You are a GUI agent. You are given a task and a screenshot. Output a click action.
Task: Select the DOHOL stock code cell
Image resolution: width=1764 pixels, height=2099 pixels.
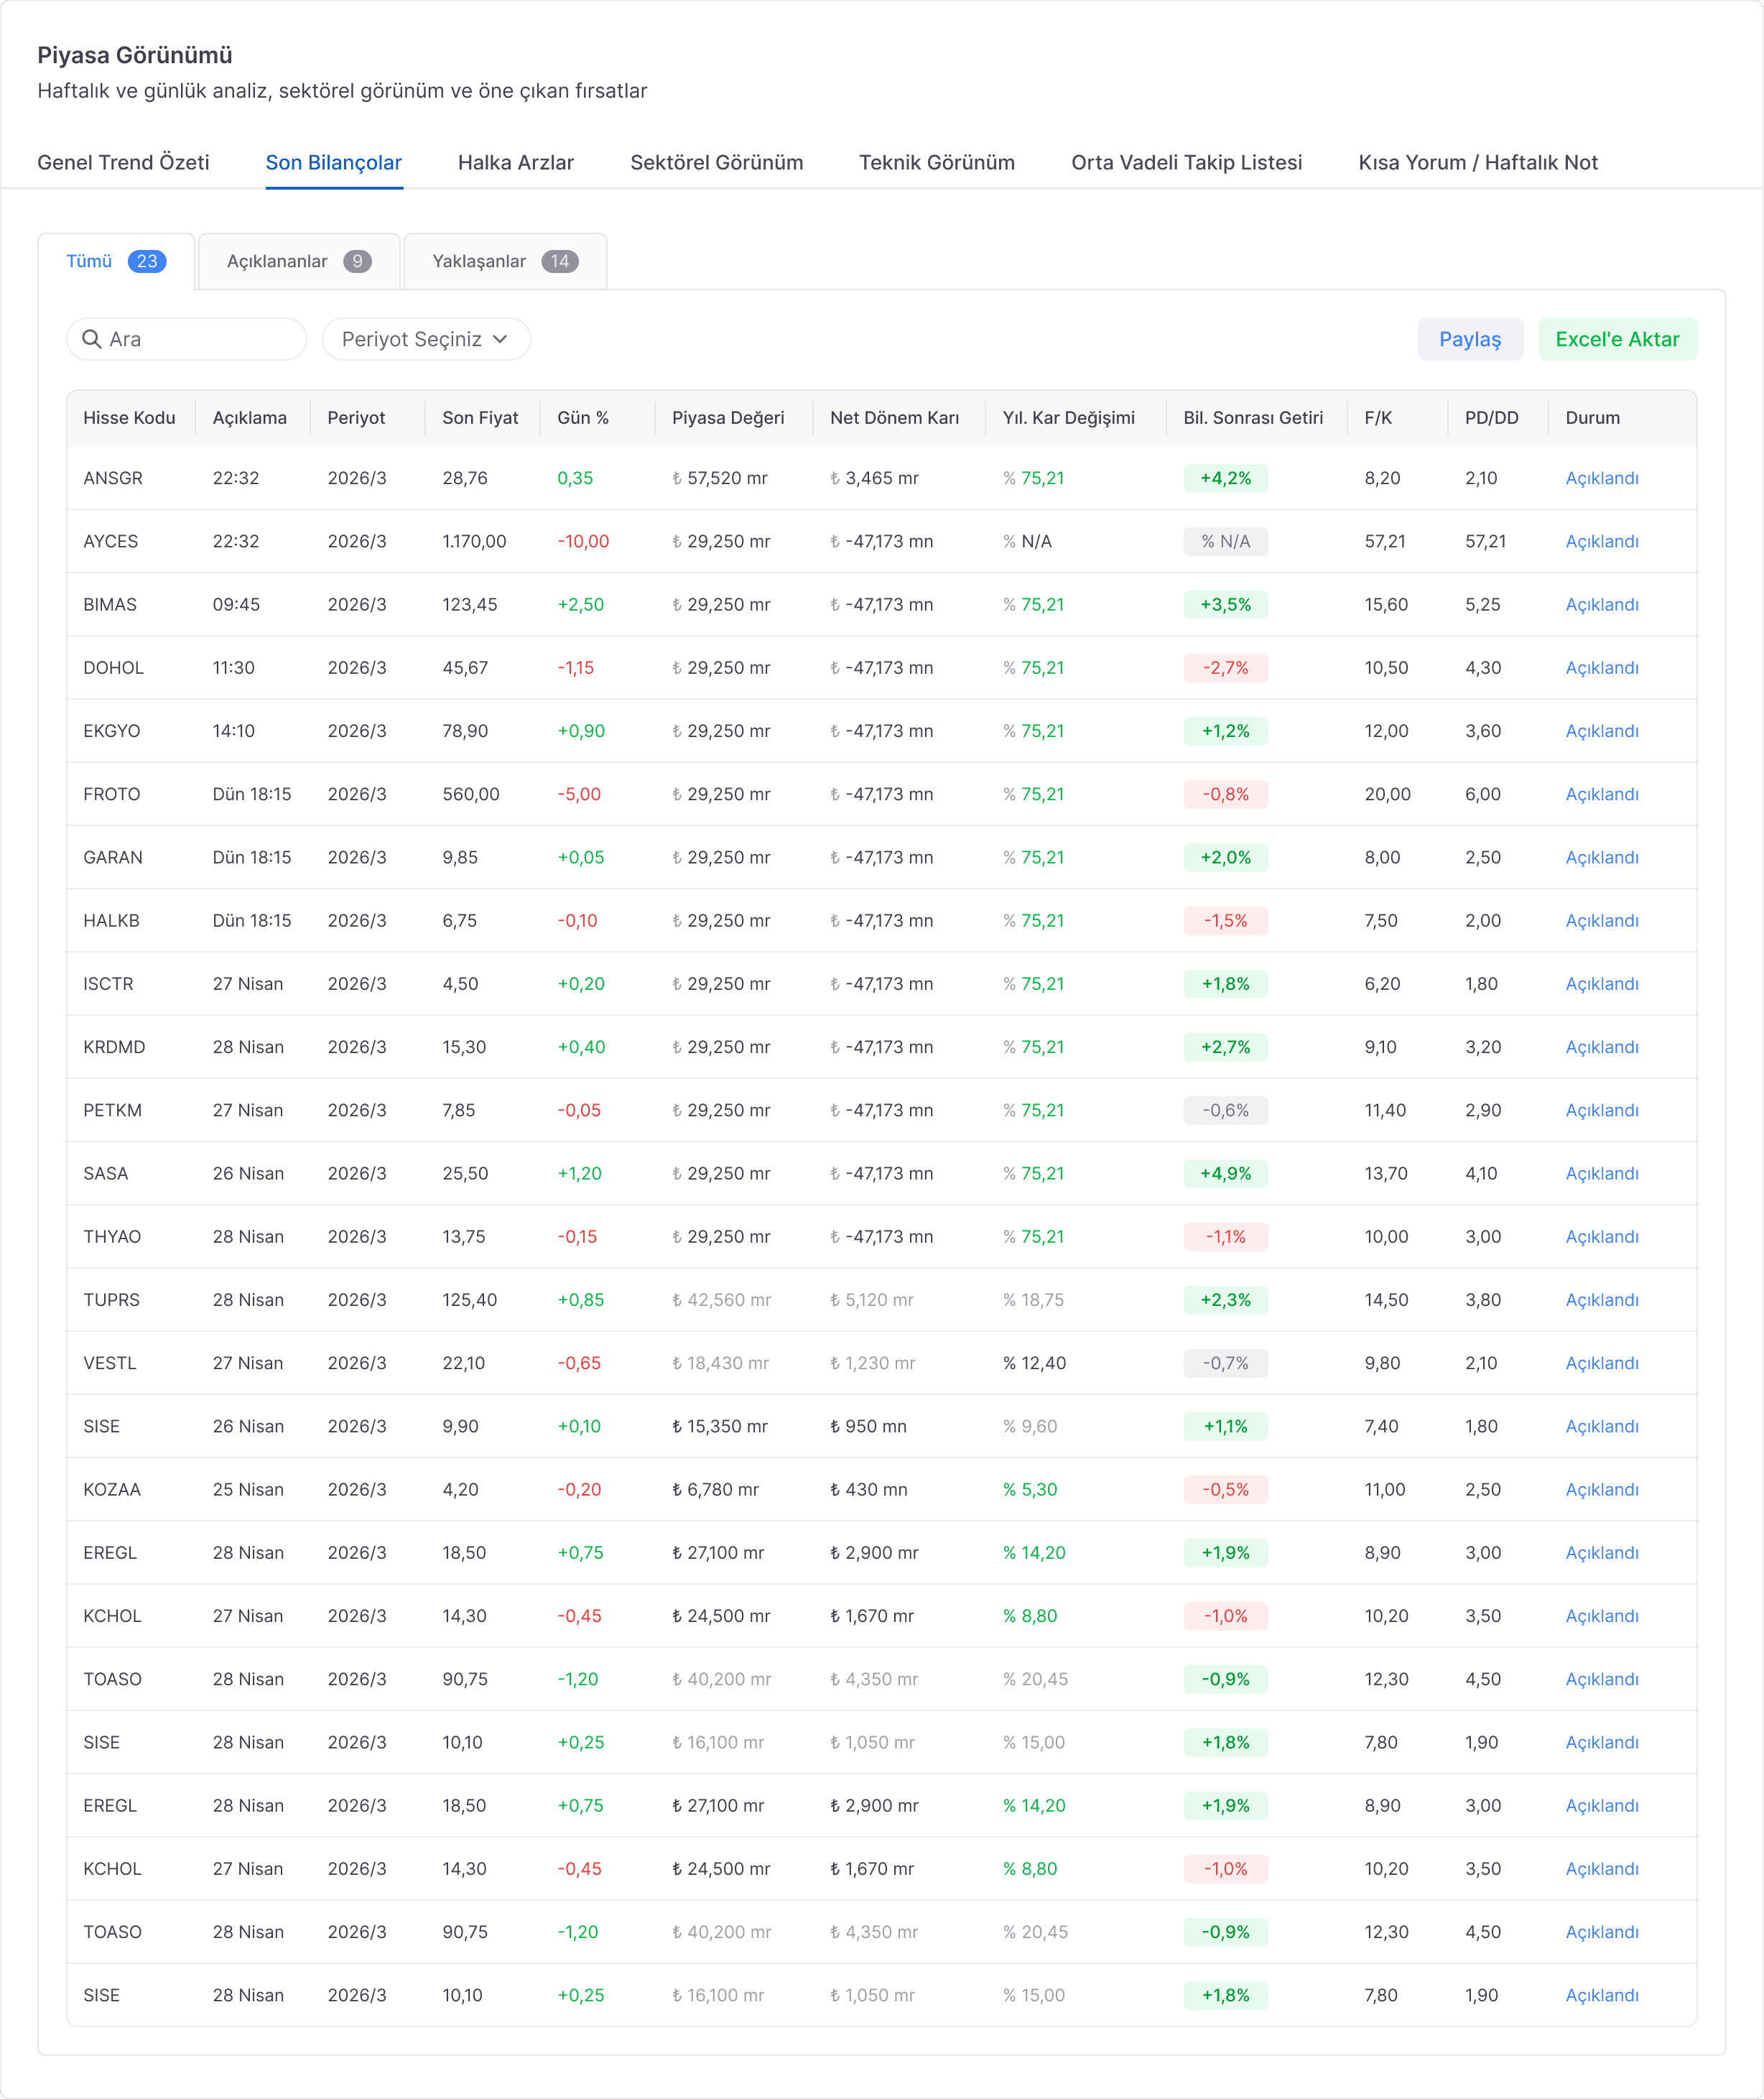coord(113,667)
